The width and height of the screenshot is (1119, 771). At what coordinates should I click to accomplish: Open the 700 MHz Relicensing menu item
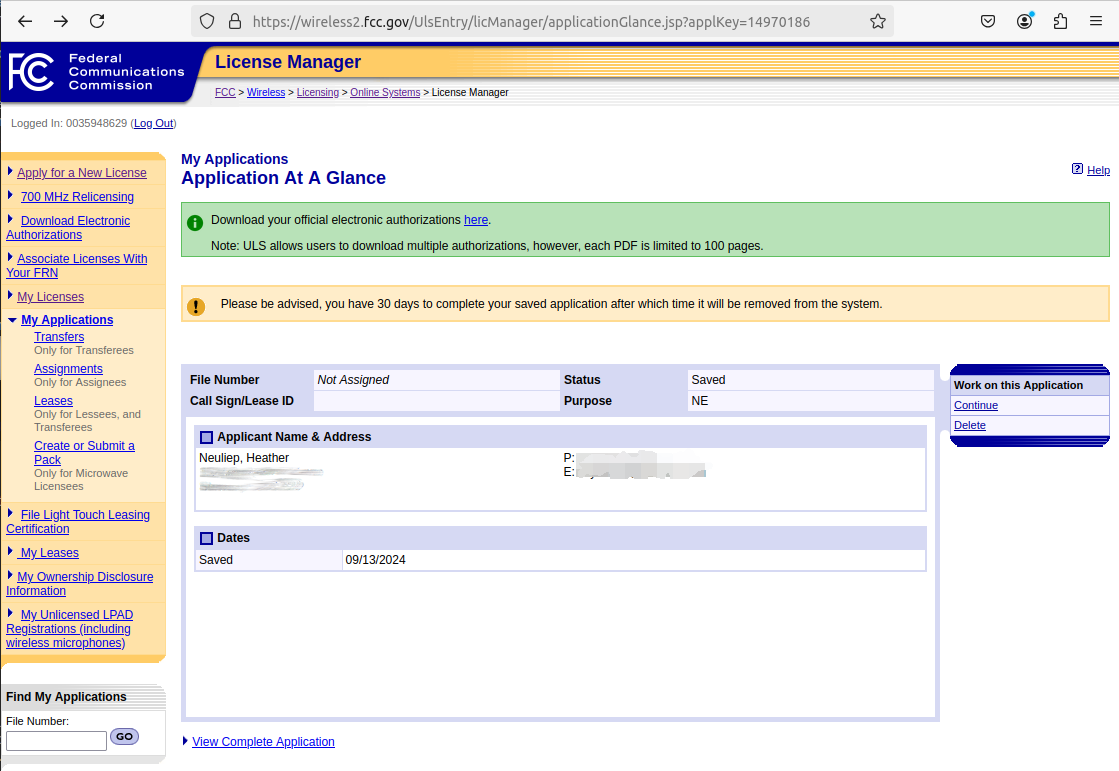click(x=77, y=197)
